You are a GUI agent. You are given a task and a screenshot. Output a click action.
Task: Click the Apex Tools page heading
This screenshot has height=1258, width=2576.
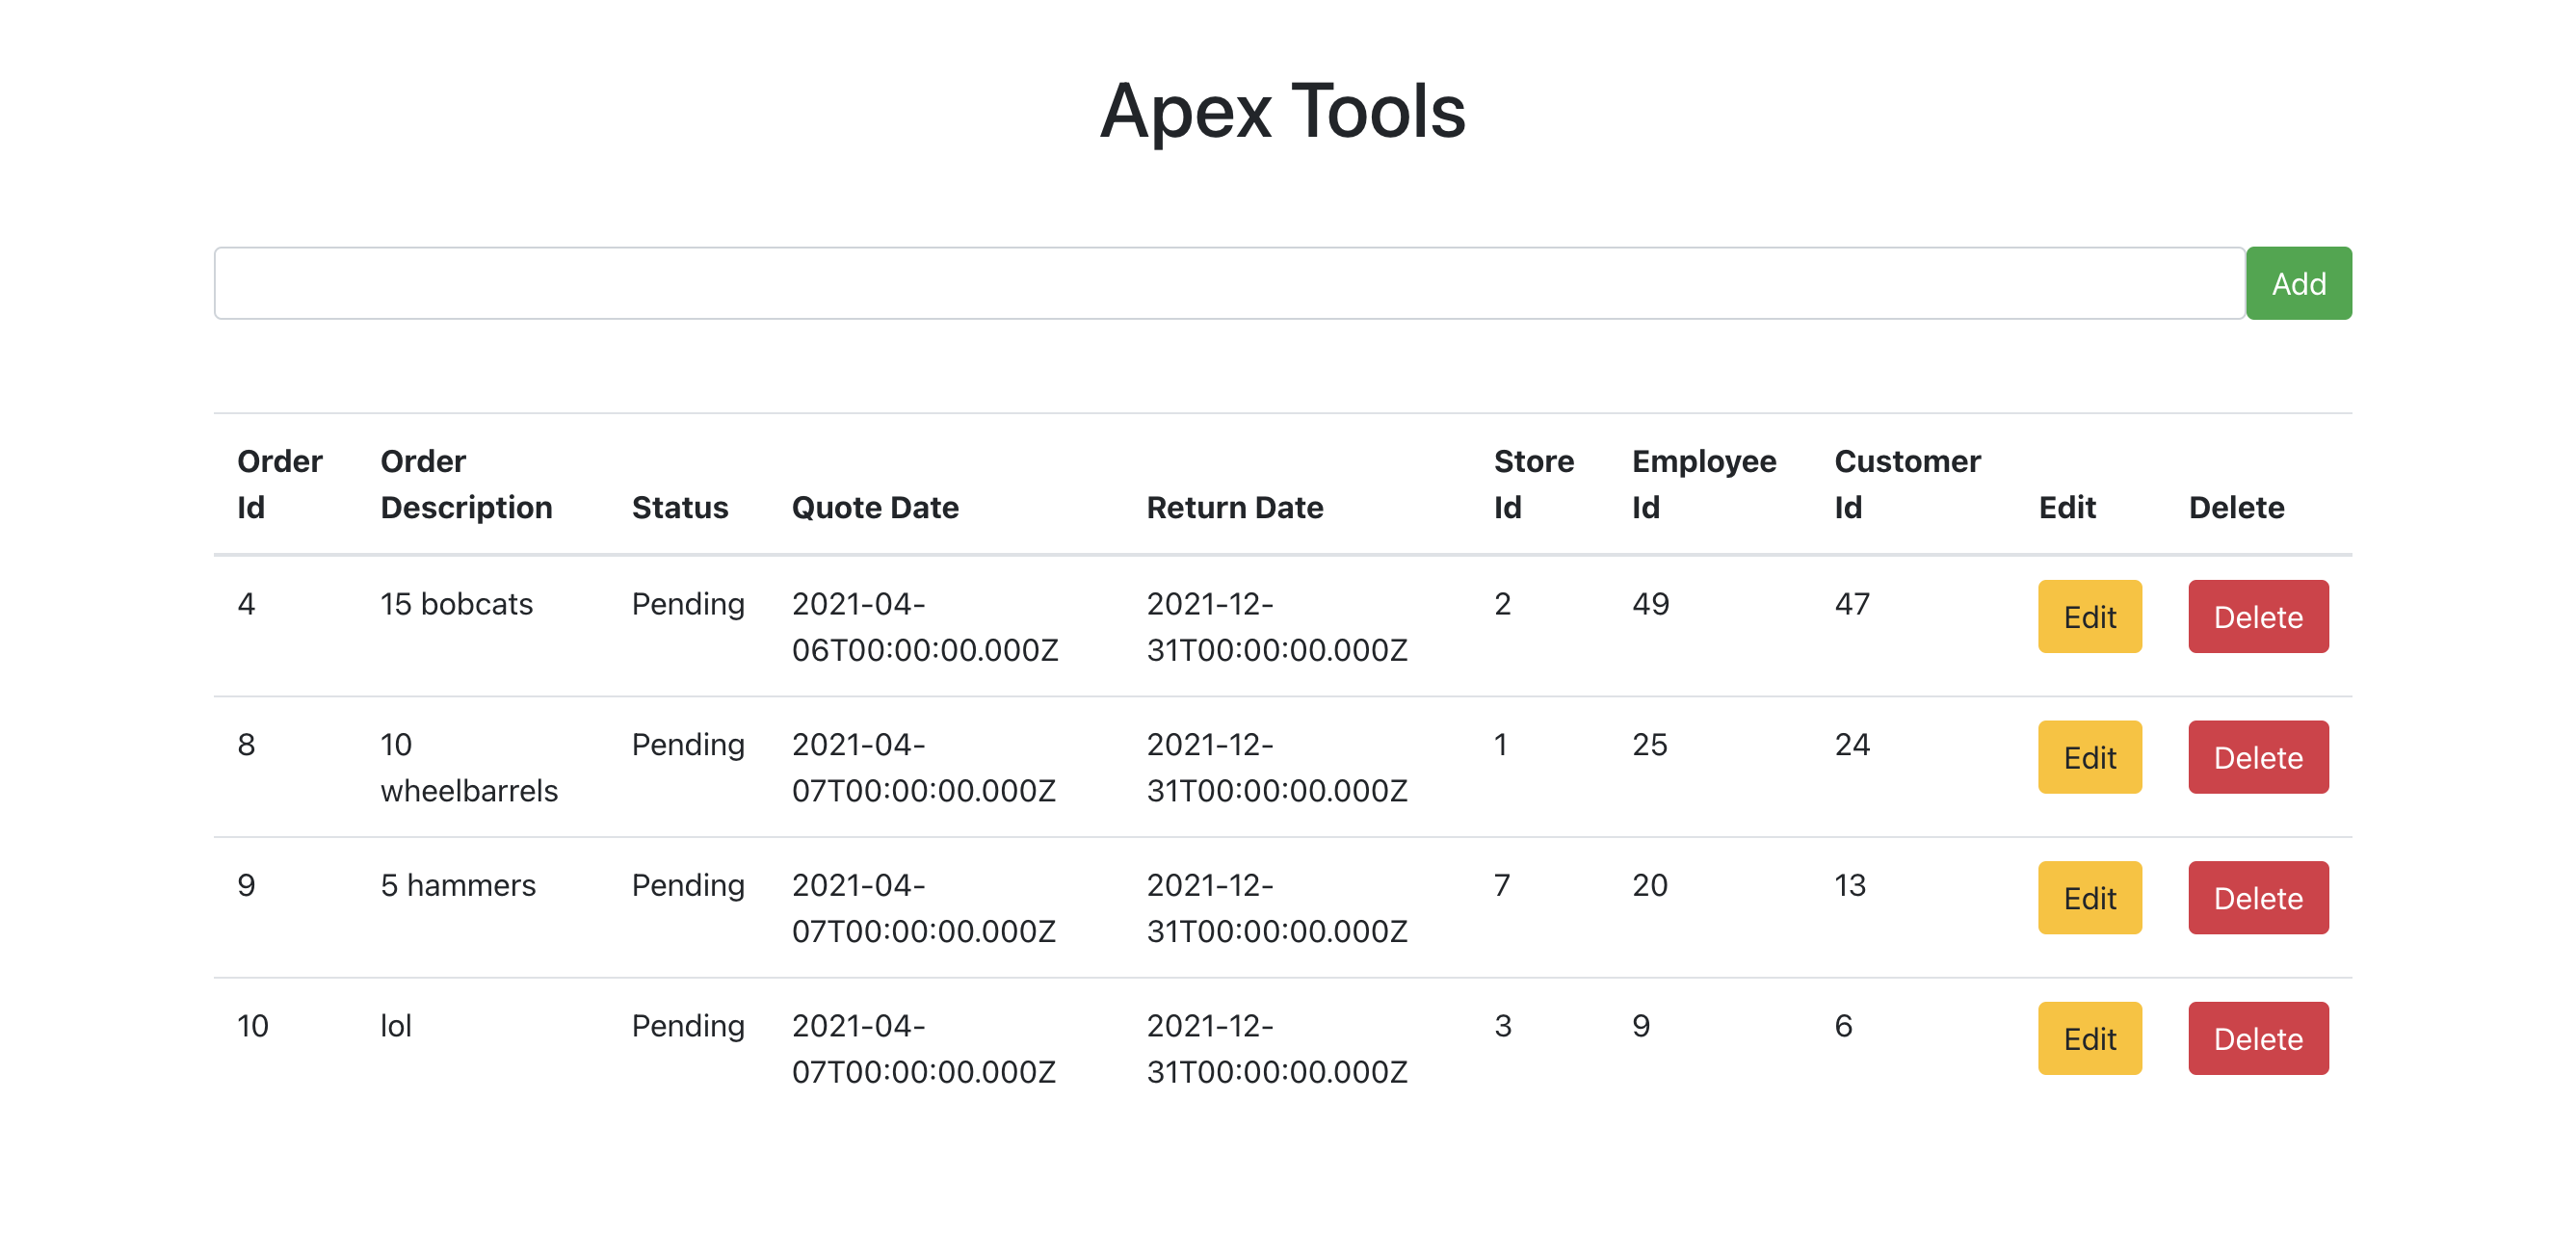(x=1282, y=111)
